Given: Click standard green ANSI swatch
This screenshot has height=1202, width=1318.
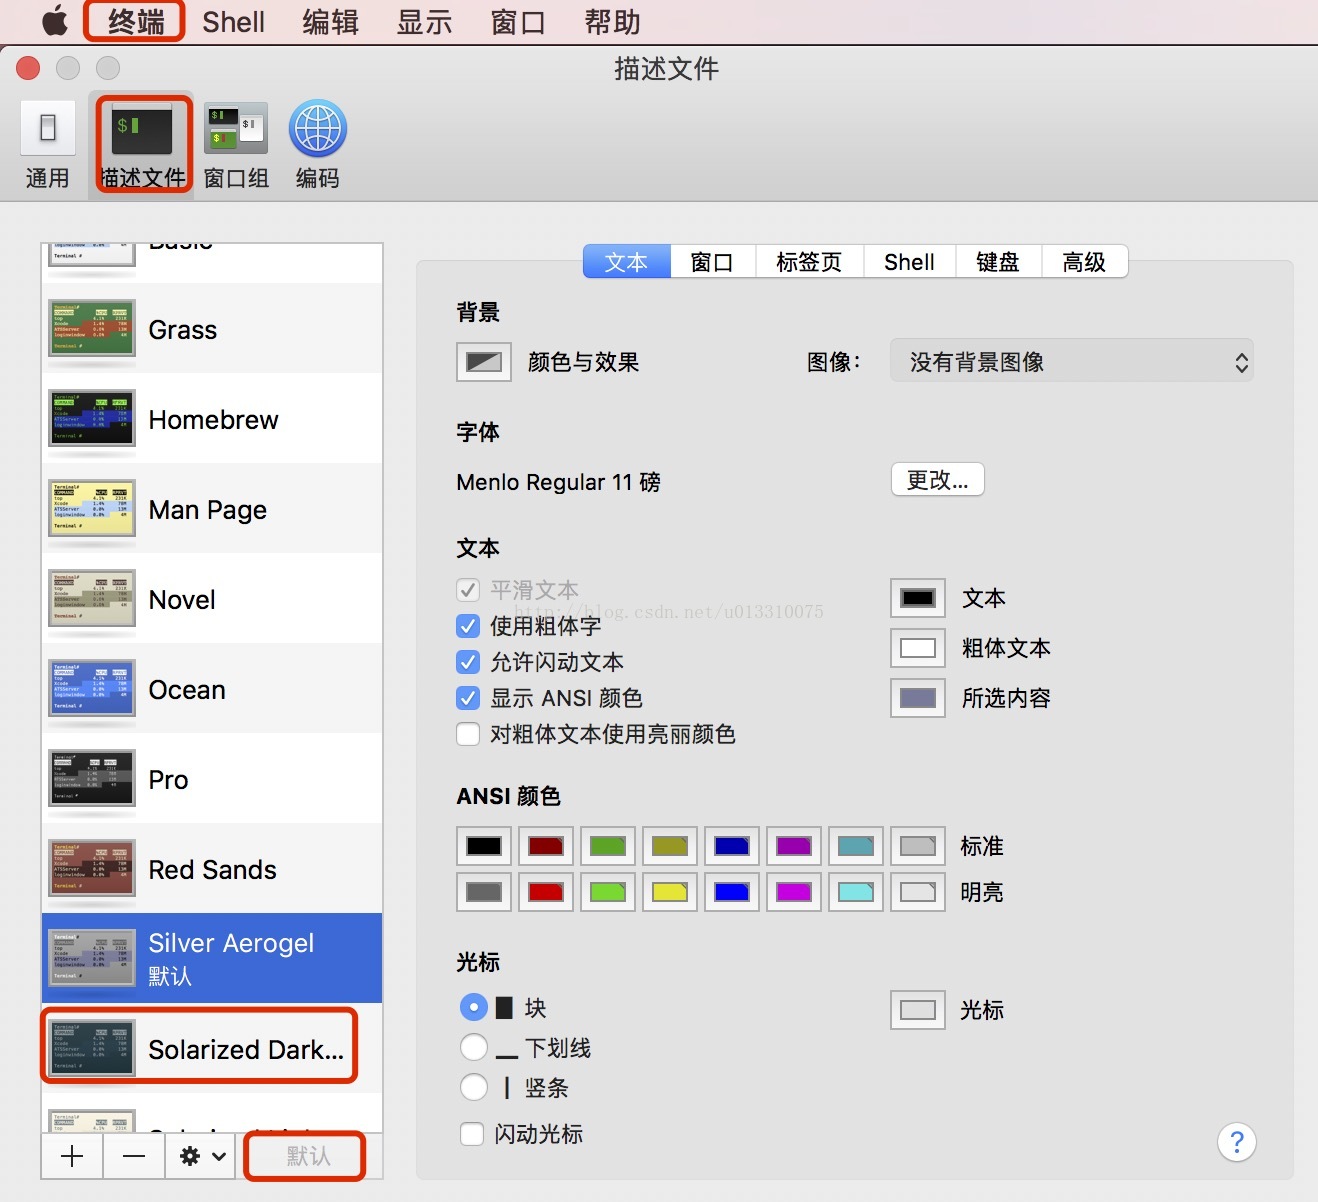Looking at the screenshot, I should coord(608,846).
